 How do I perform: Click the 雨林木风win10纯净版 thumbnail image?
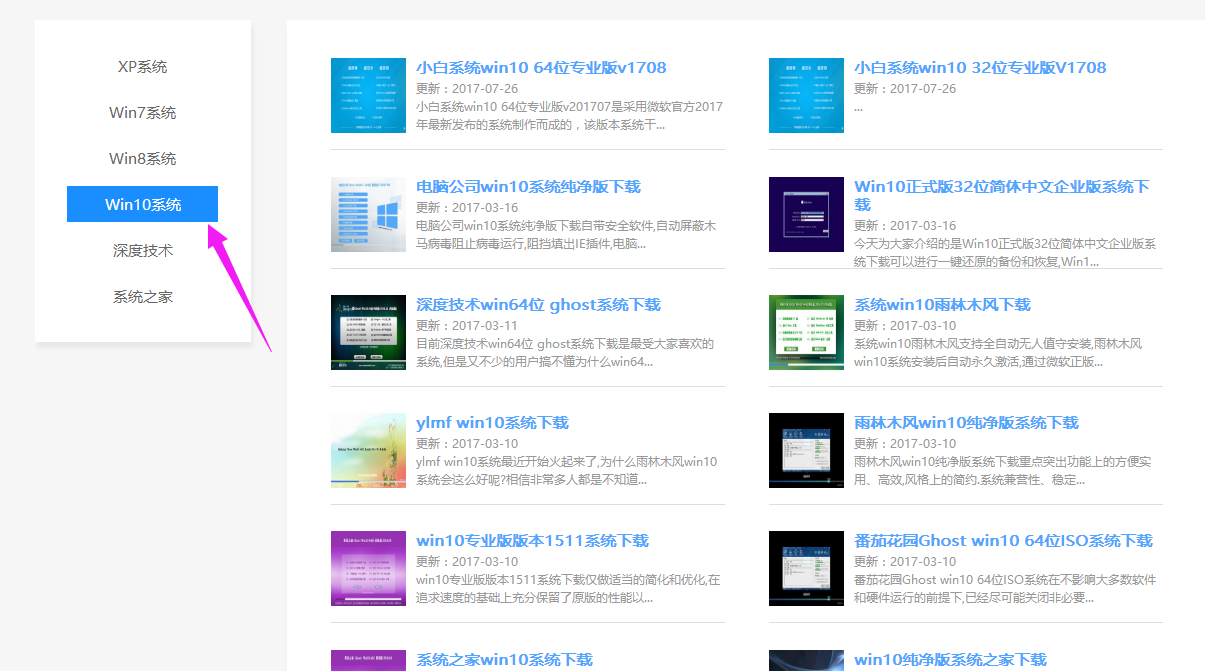(x=806, y=450)
